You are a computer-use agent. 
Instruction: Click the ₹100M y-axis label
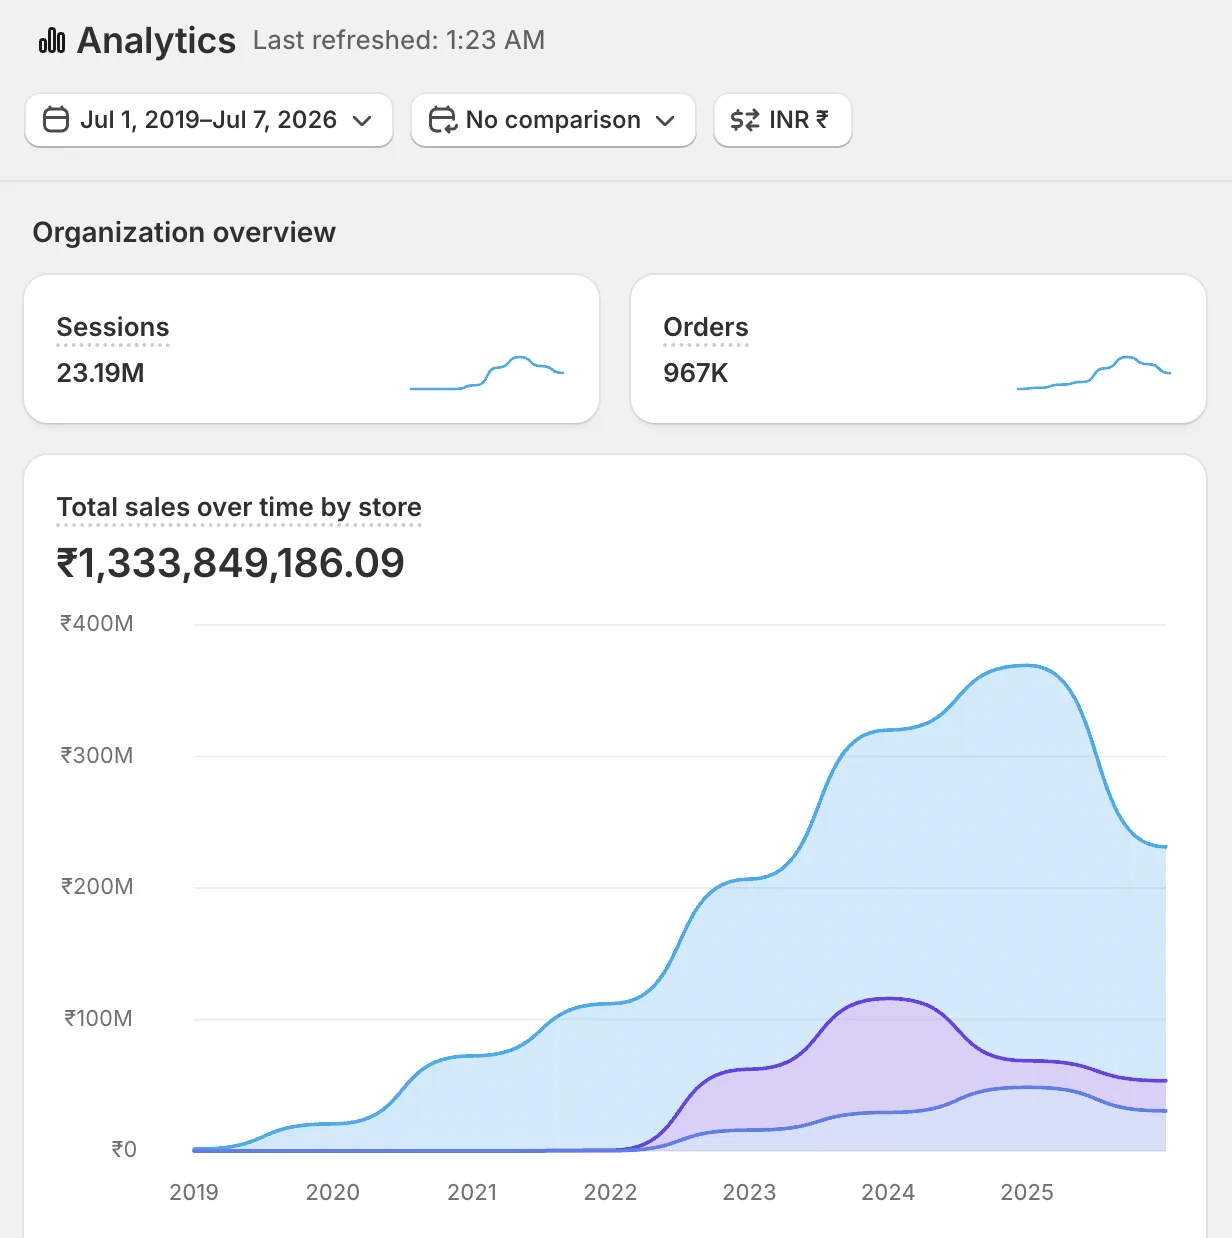coord(98,1018)
